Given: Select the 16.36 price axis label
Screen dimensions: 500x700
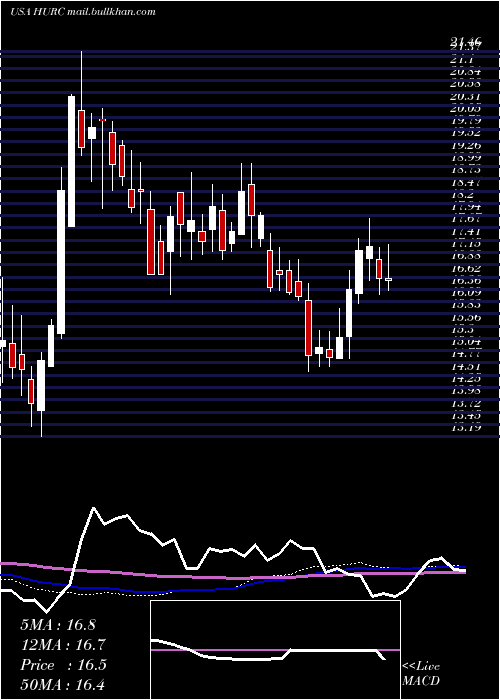Looking at the screenshot, I should tap(466, 280).
